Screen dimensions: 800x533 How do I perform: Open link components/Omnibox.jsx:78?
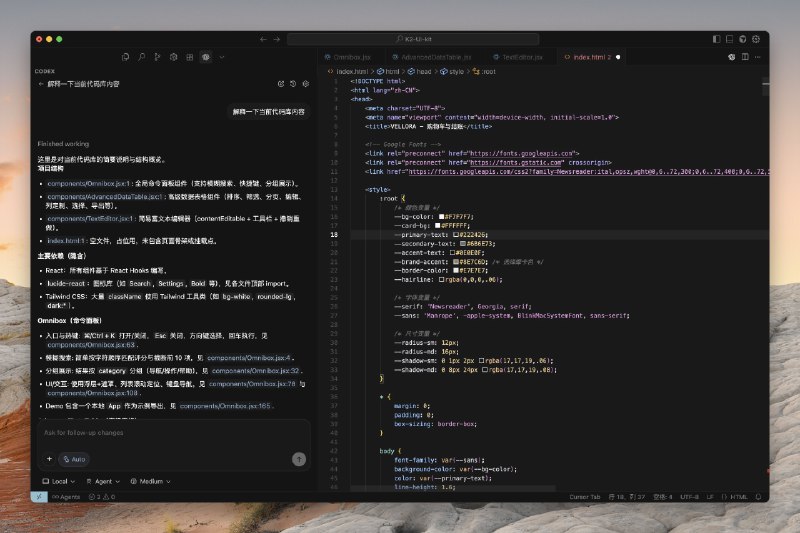(x=252, y=384)
